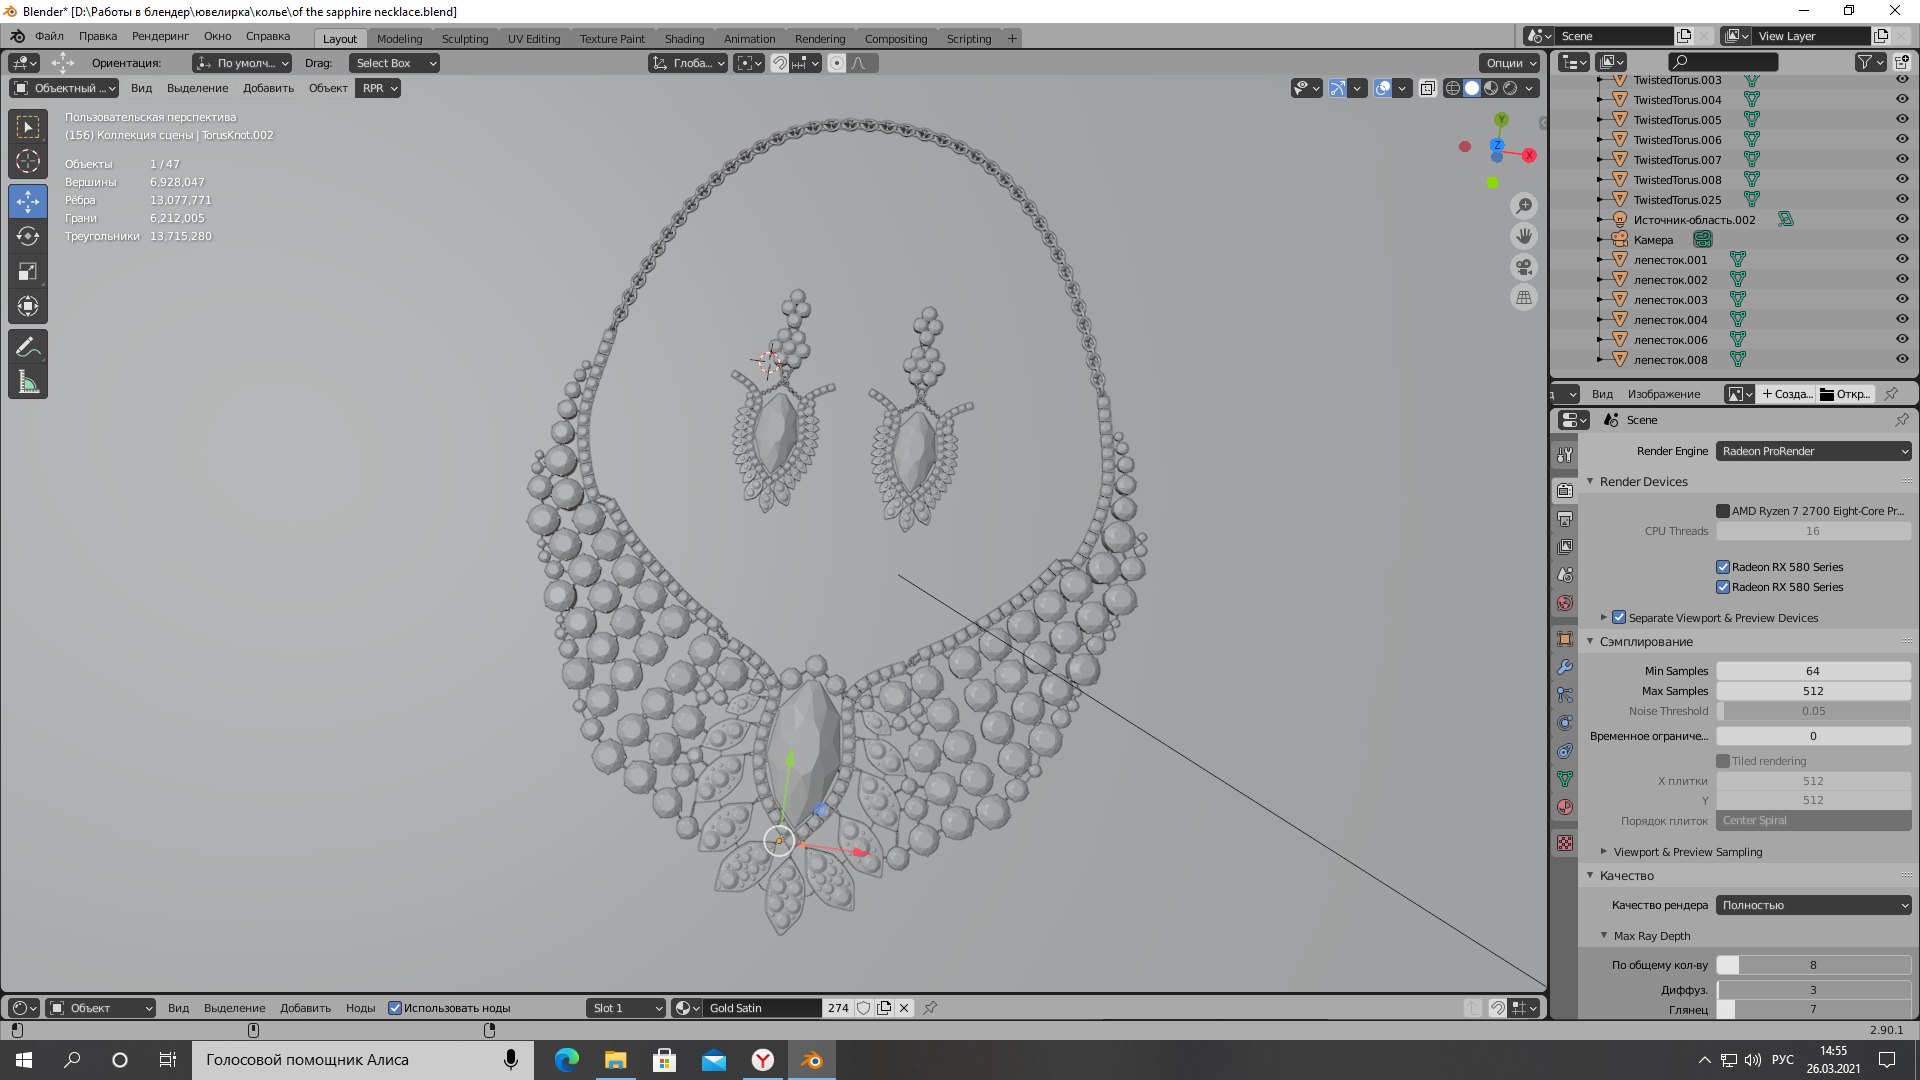Click the RPR button in viewport header

click(378, 88)
